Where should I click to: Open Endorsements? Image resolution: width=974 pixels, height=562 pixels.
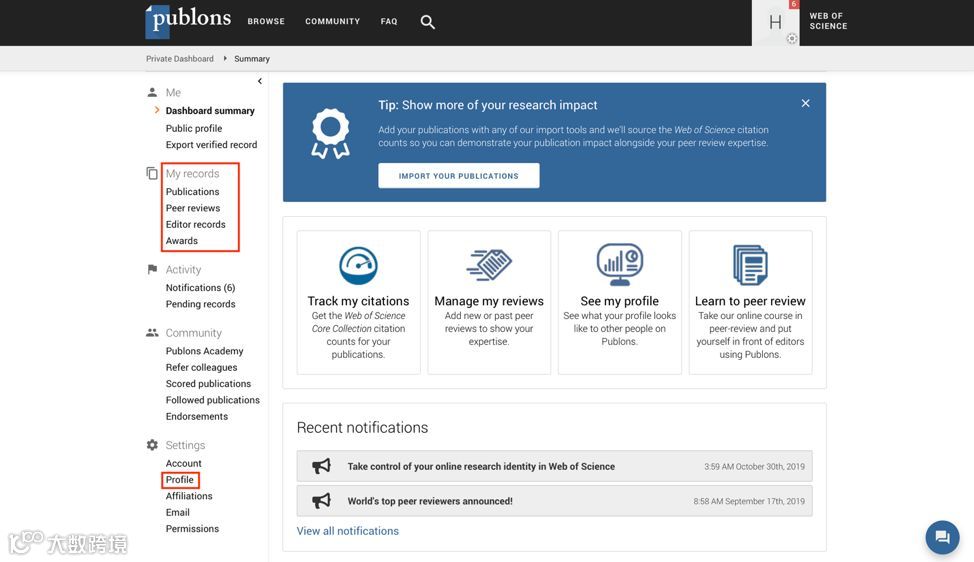(x=196, y=416)
